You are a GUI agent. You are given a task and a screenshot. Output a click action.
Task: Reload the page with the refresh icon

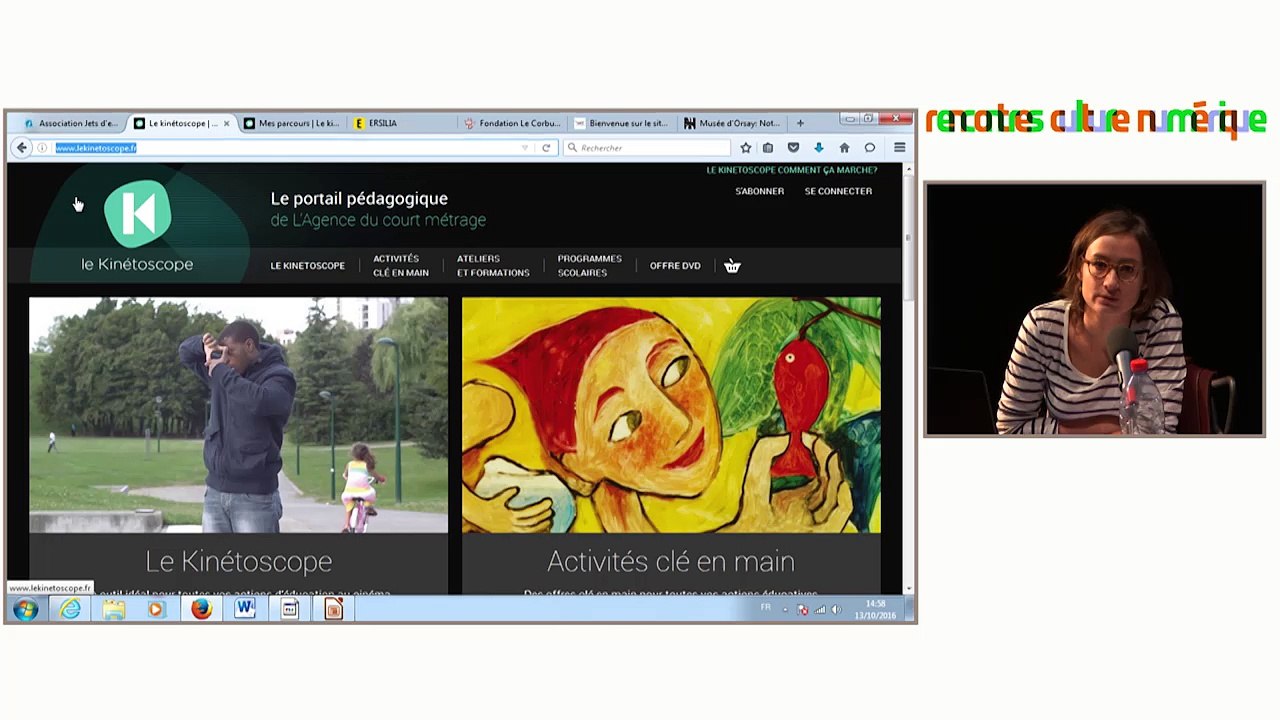click(546, 148)
